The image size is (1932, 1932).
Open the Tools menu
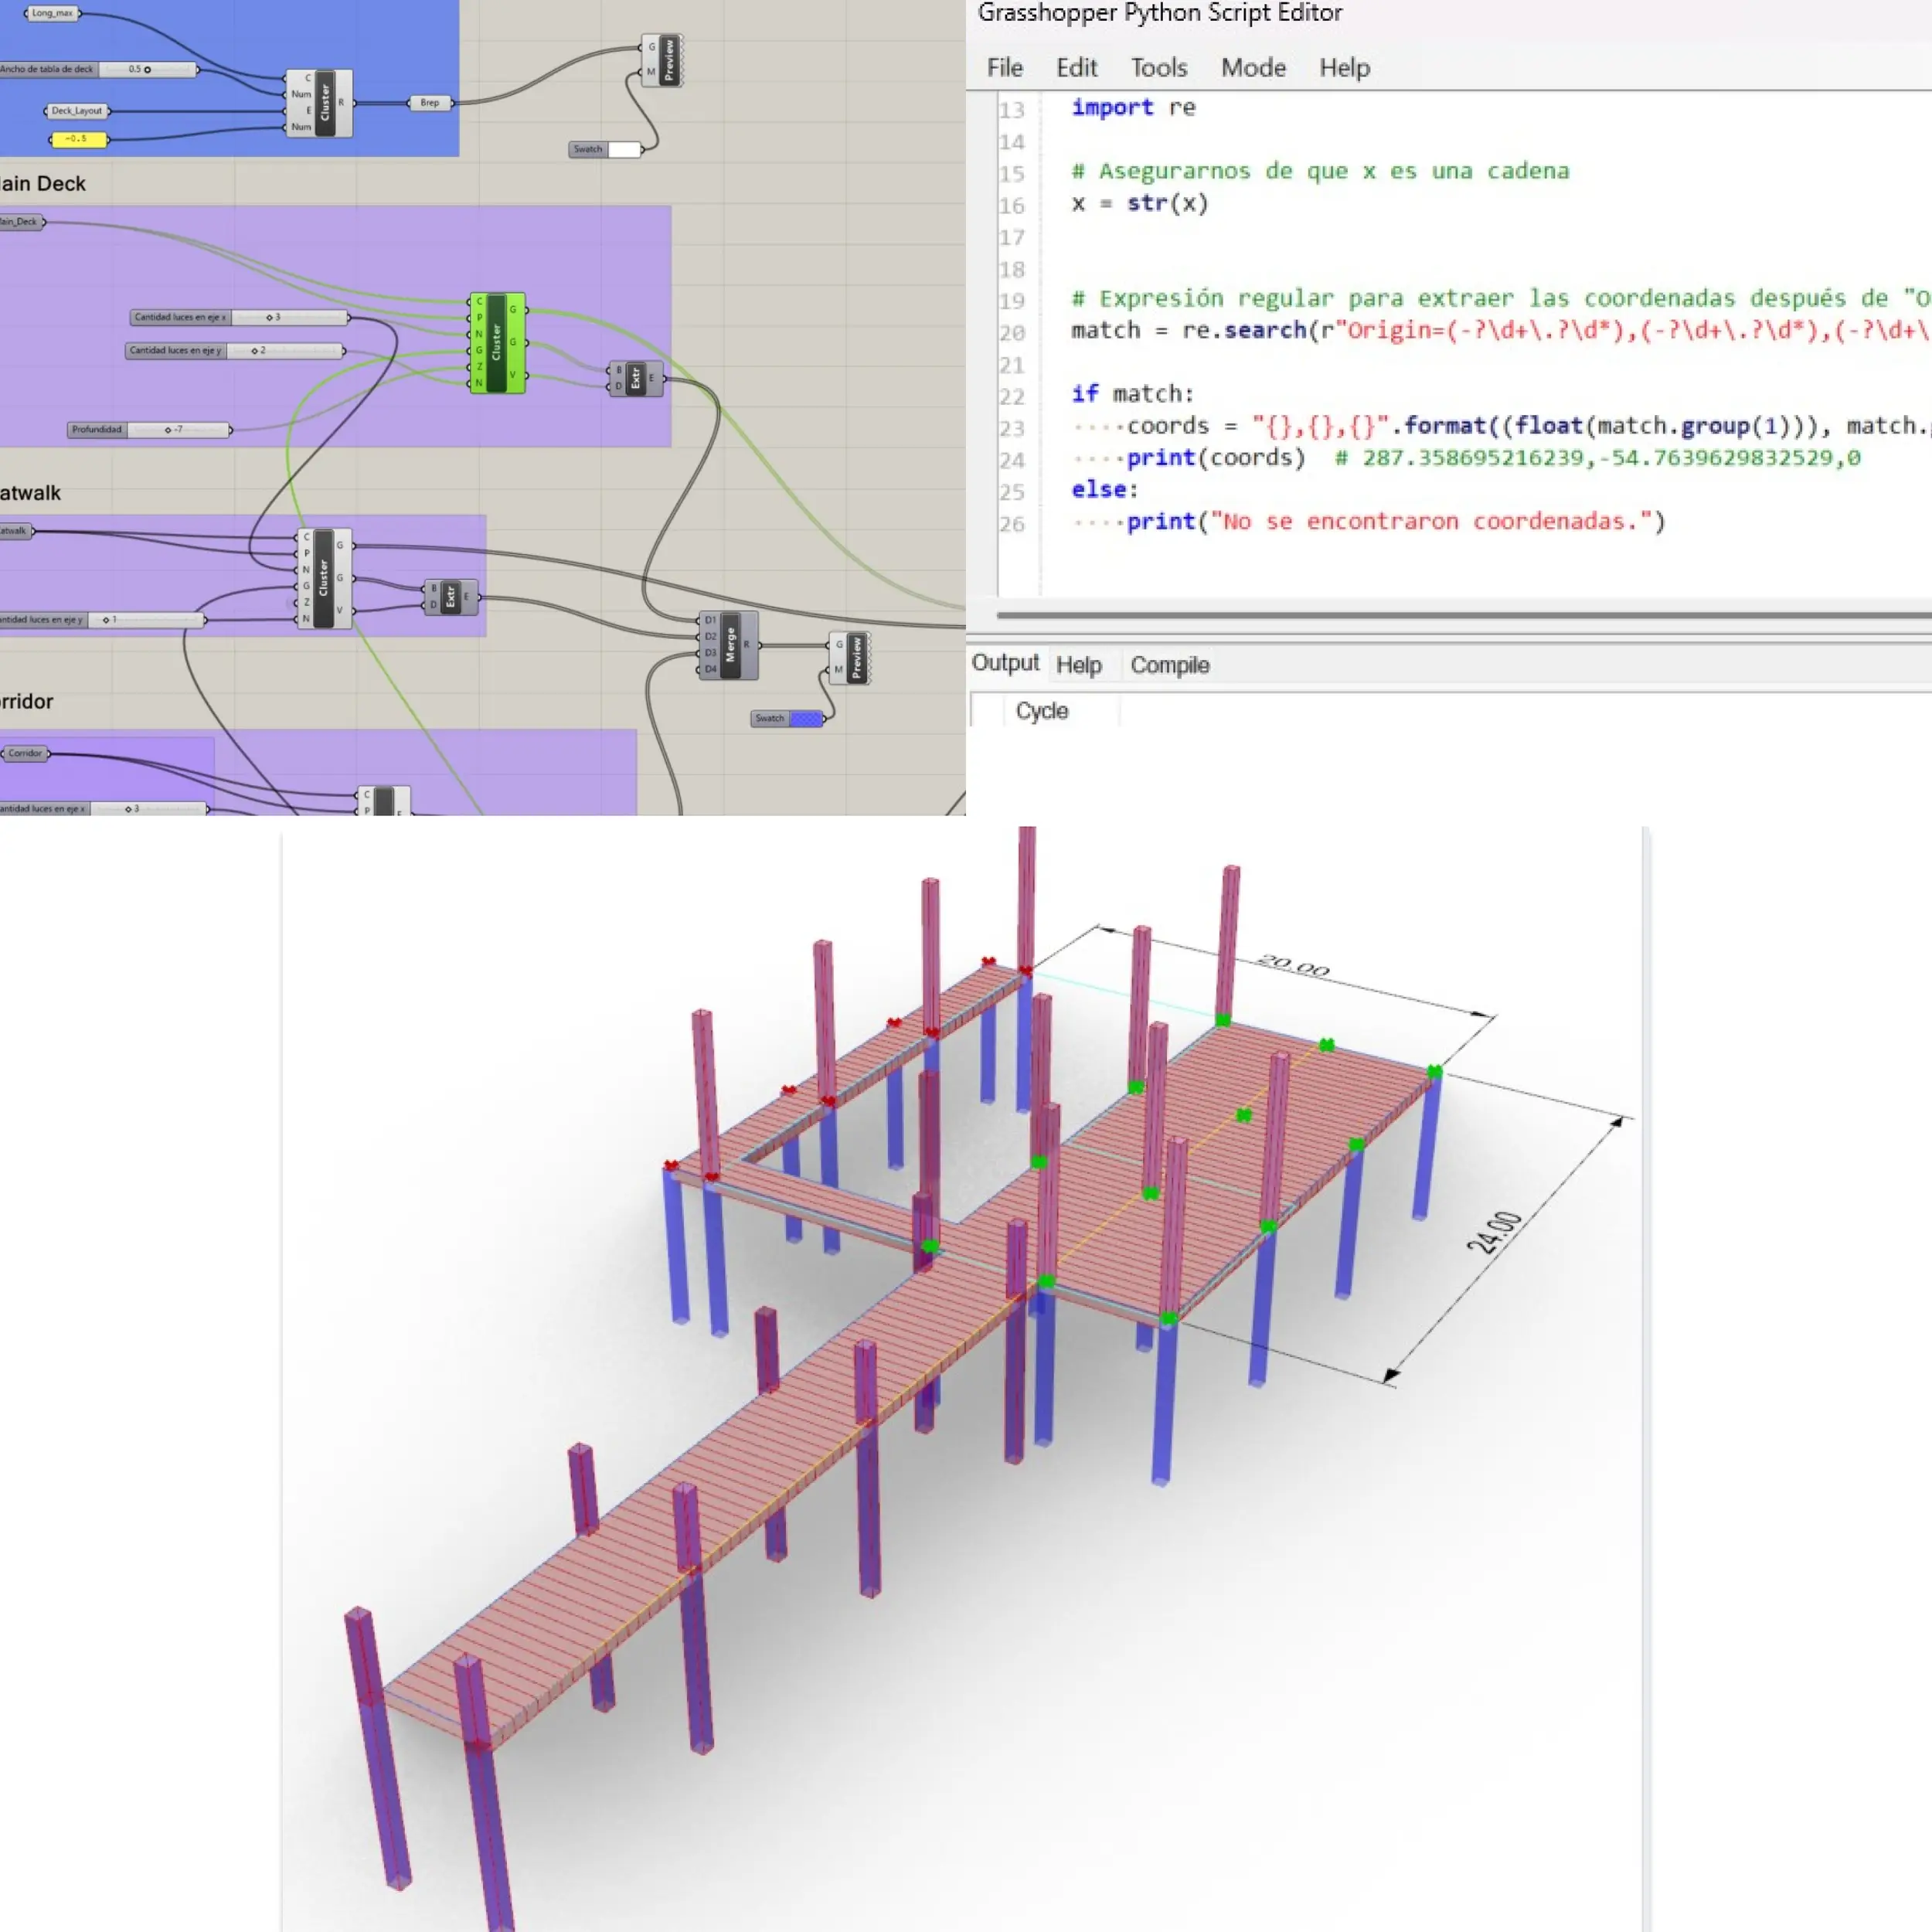point(1158,68)
